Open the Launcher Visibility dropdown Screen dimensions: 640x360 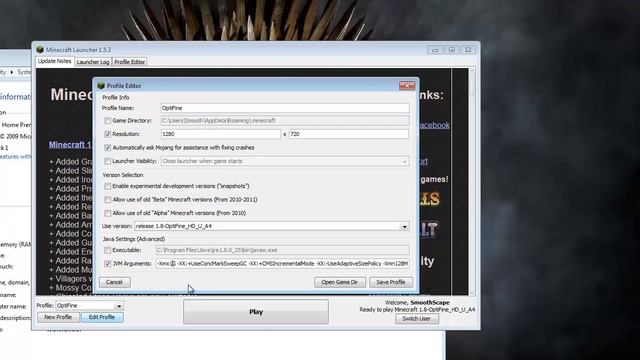(404, 161)
